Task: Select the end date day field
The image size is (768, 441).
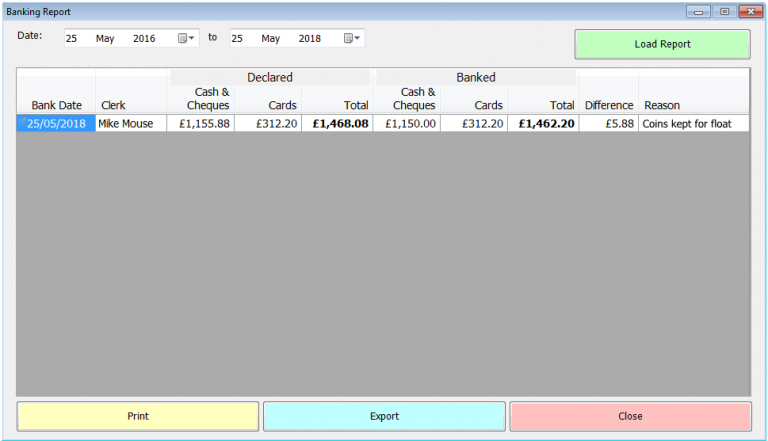Action: coord(237,39)
